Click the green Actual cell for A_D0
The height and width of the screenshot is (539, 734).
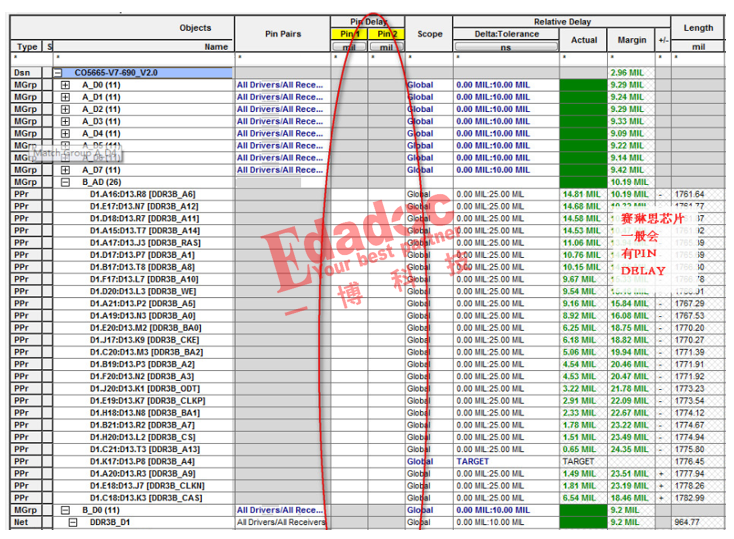coord(583,85)
